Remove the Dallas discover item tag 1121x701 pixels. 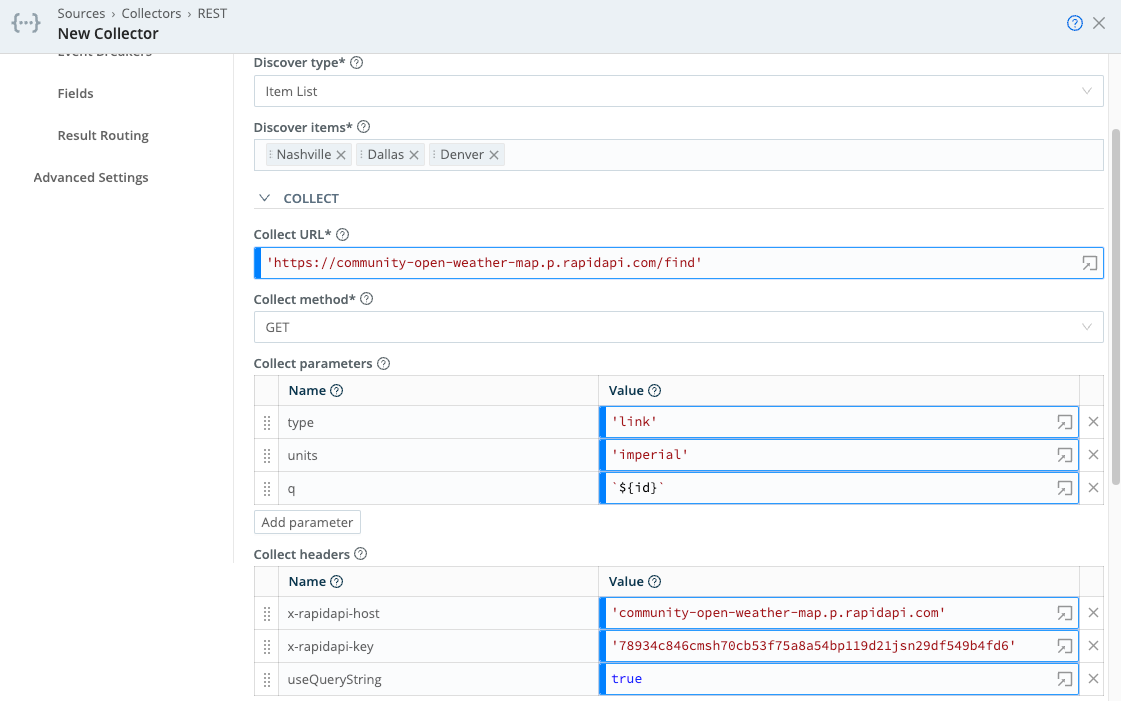click(414, 155)
